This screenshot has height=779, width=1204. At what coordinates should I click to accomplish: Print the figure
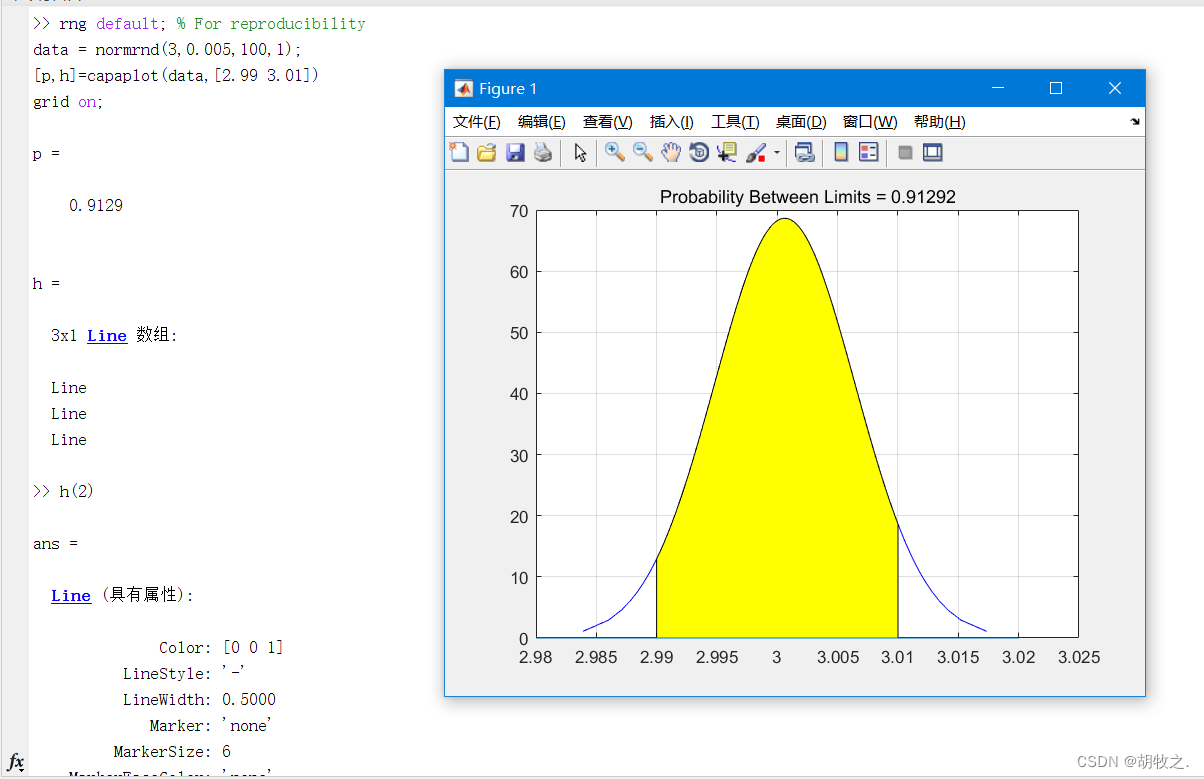(x=542, y=152)
